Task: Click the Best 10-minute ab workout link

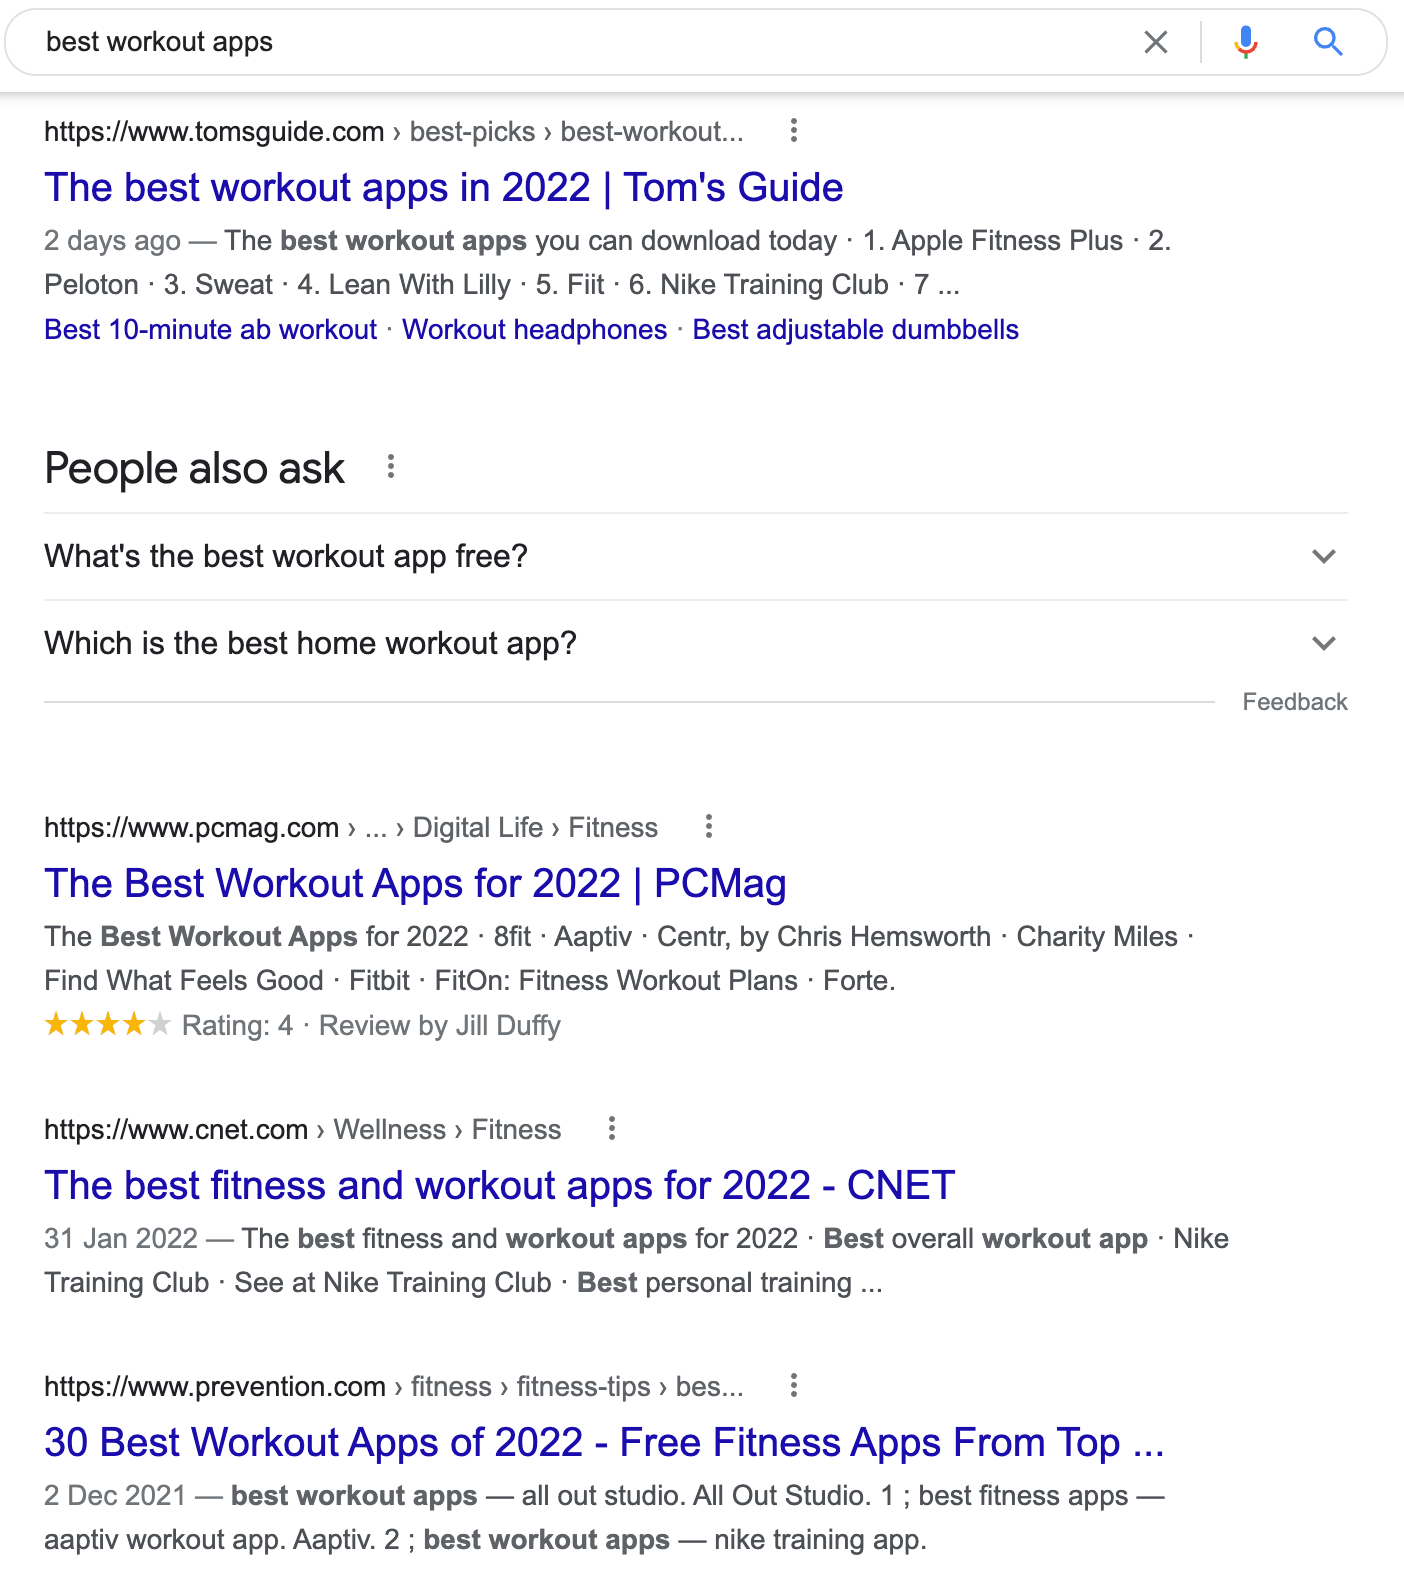Action: coord(210,329)
